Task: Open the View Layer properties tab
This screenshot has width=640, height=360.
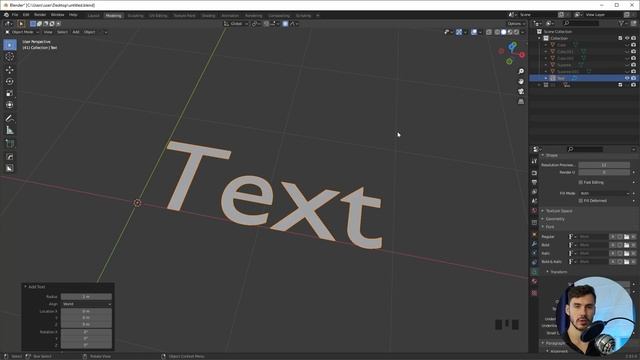Action: (x=534, y=192)
